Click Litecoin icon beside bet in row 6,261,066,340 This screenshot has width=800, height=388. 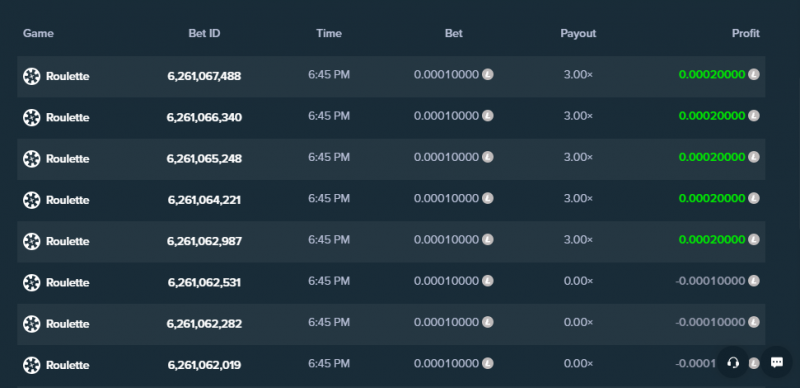488,116
